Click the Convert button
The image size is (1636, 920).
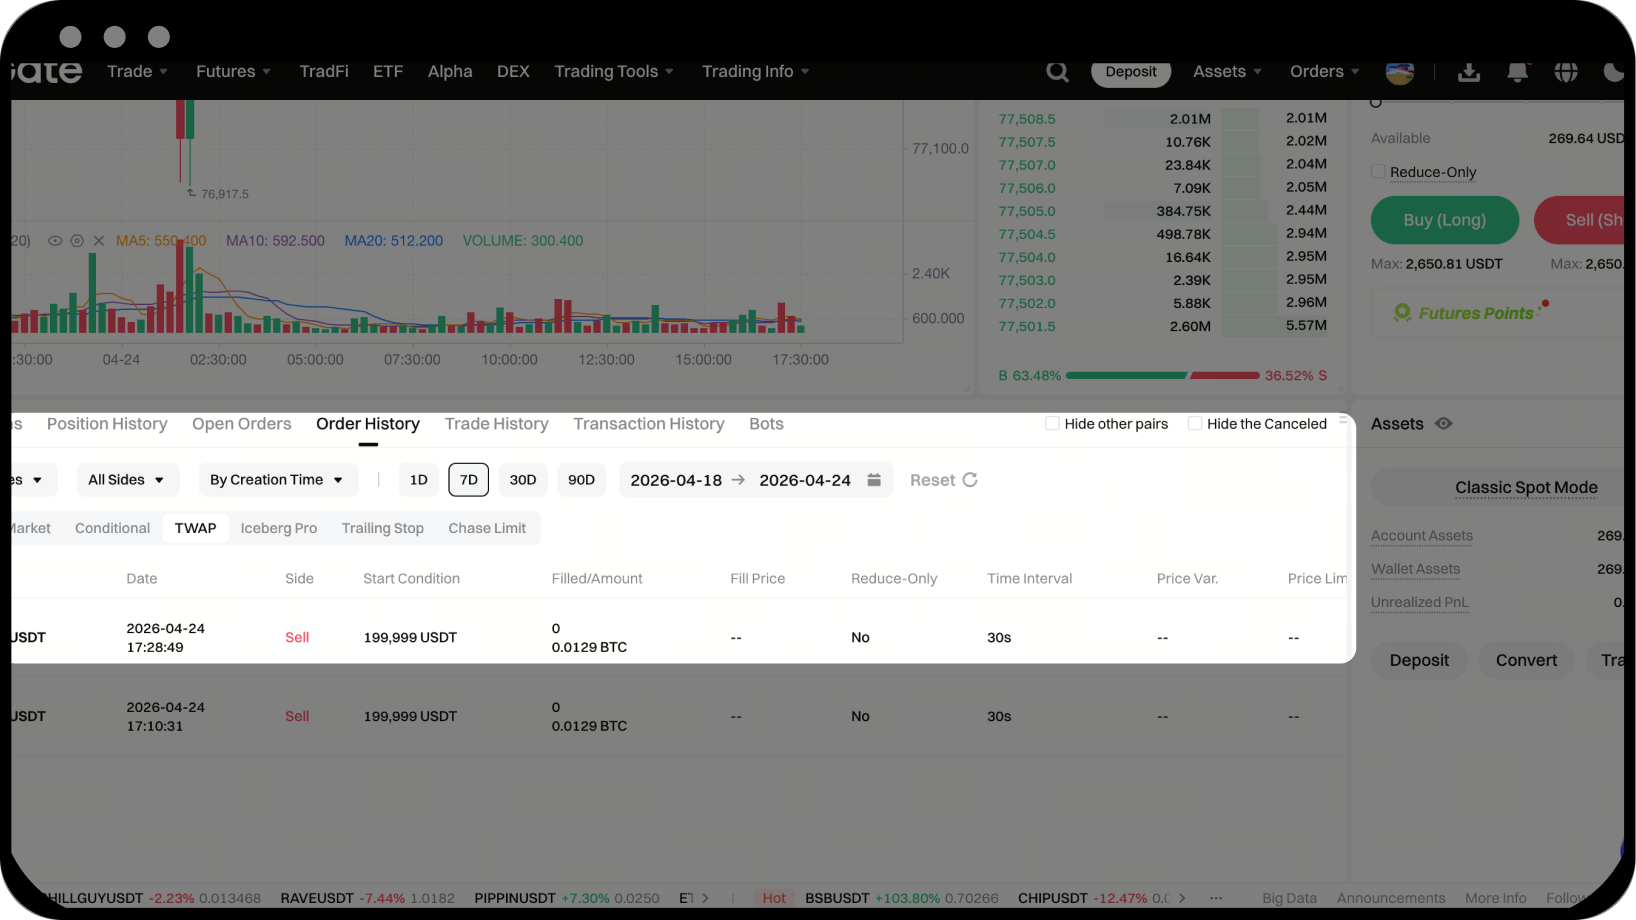pos(1526,660)
